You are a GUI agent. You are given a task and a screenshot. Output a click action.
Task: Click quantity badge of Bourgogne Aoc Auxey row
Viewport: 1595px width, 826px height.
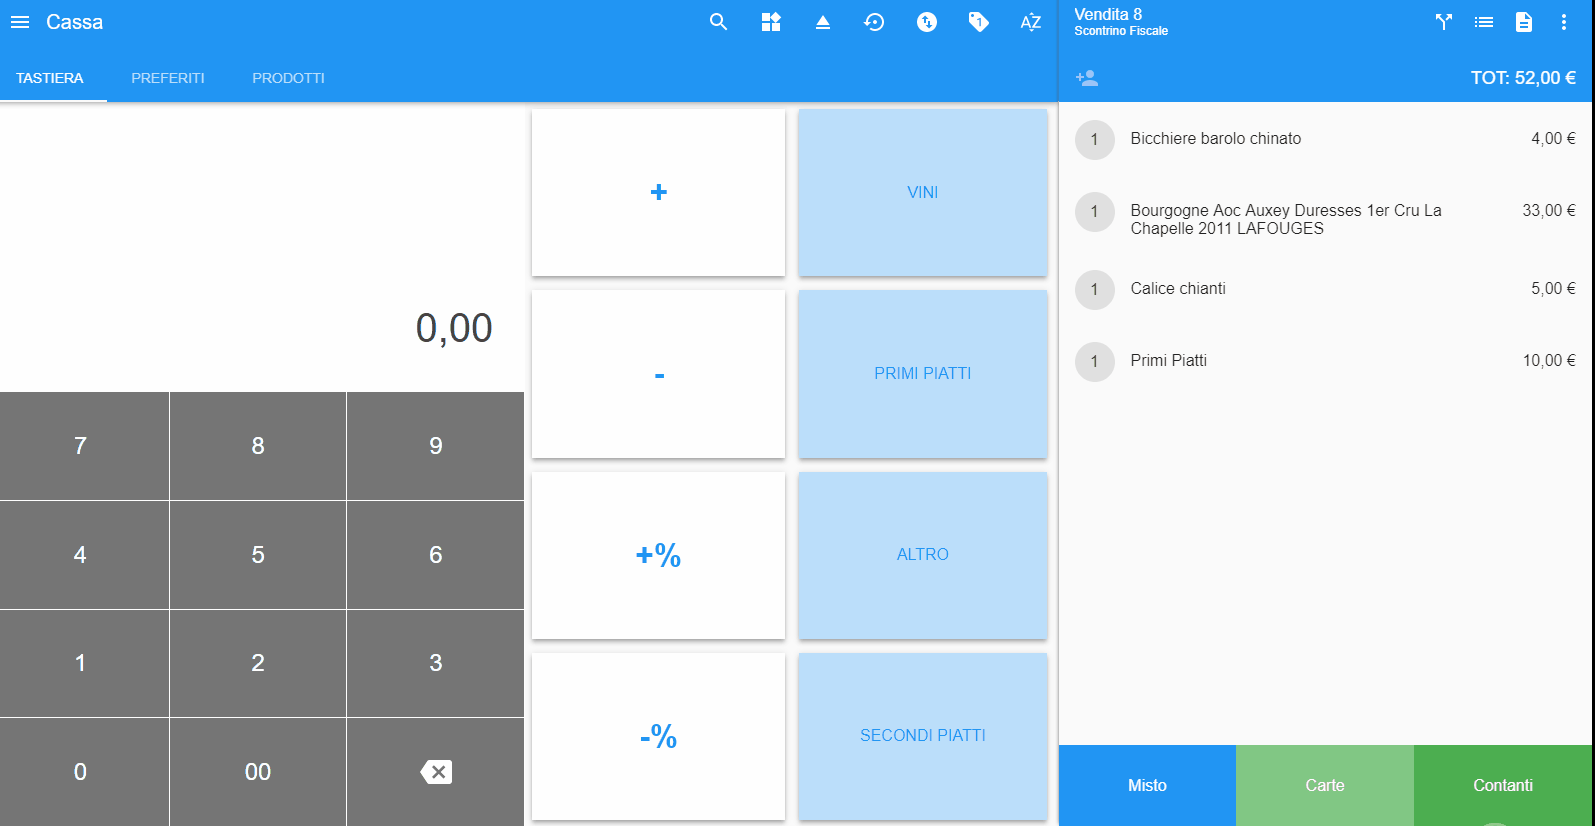(x=1095, y=212)
